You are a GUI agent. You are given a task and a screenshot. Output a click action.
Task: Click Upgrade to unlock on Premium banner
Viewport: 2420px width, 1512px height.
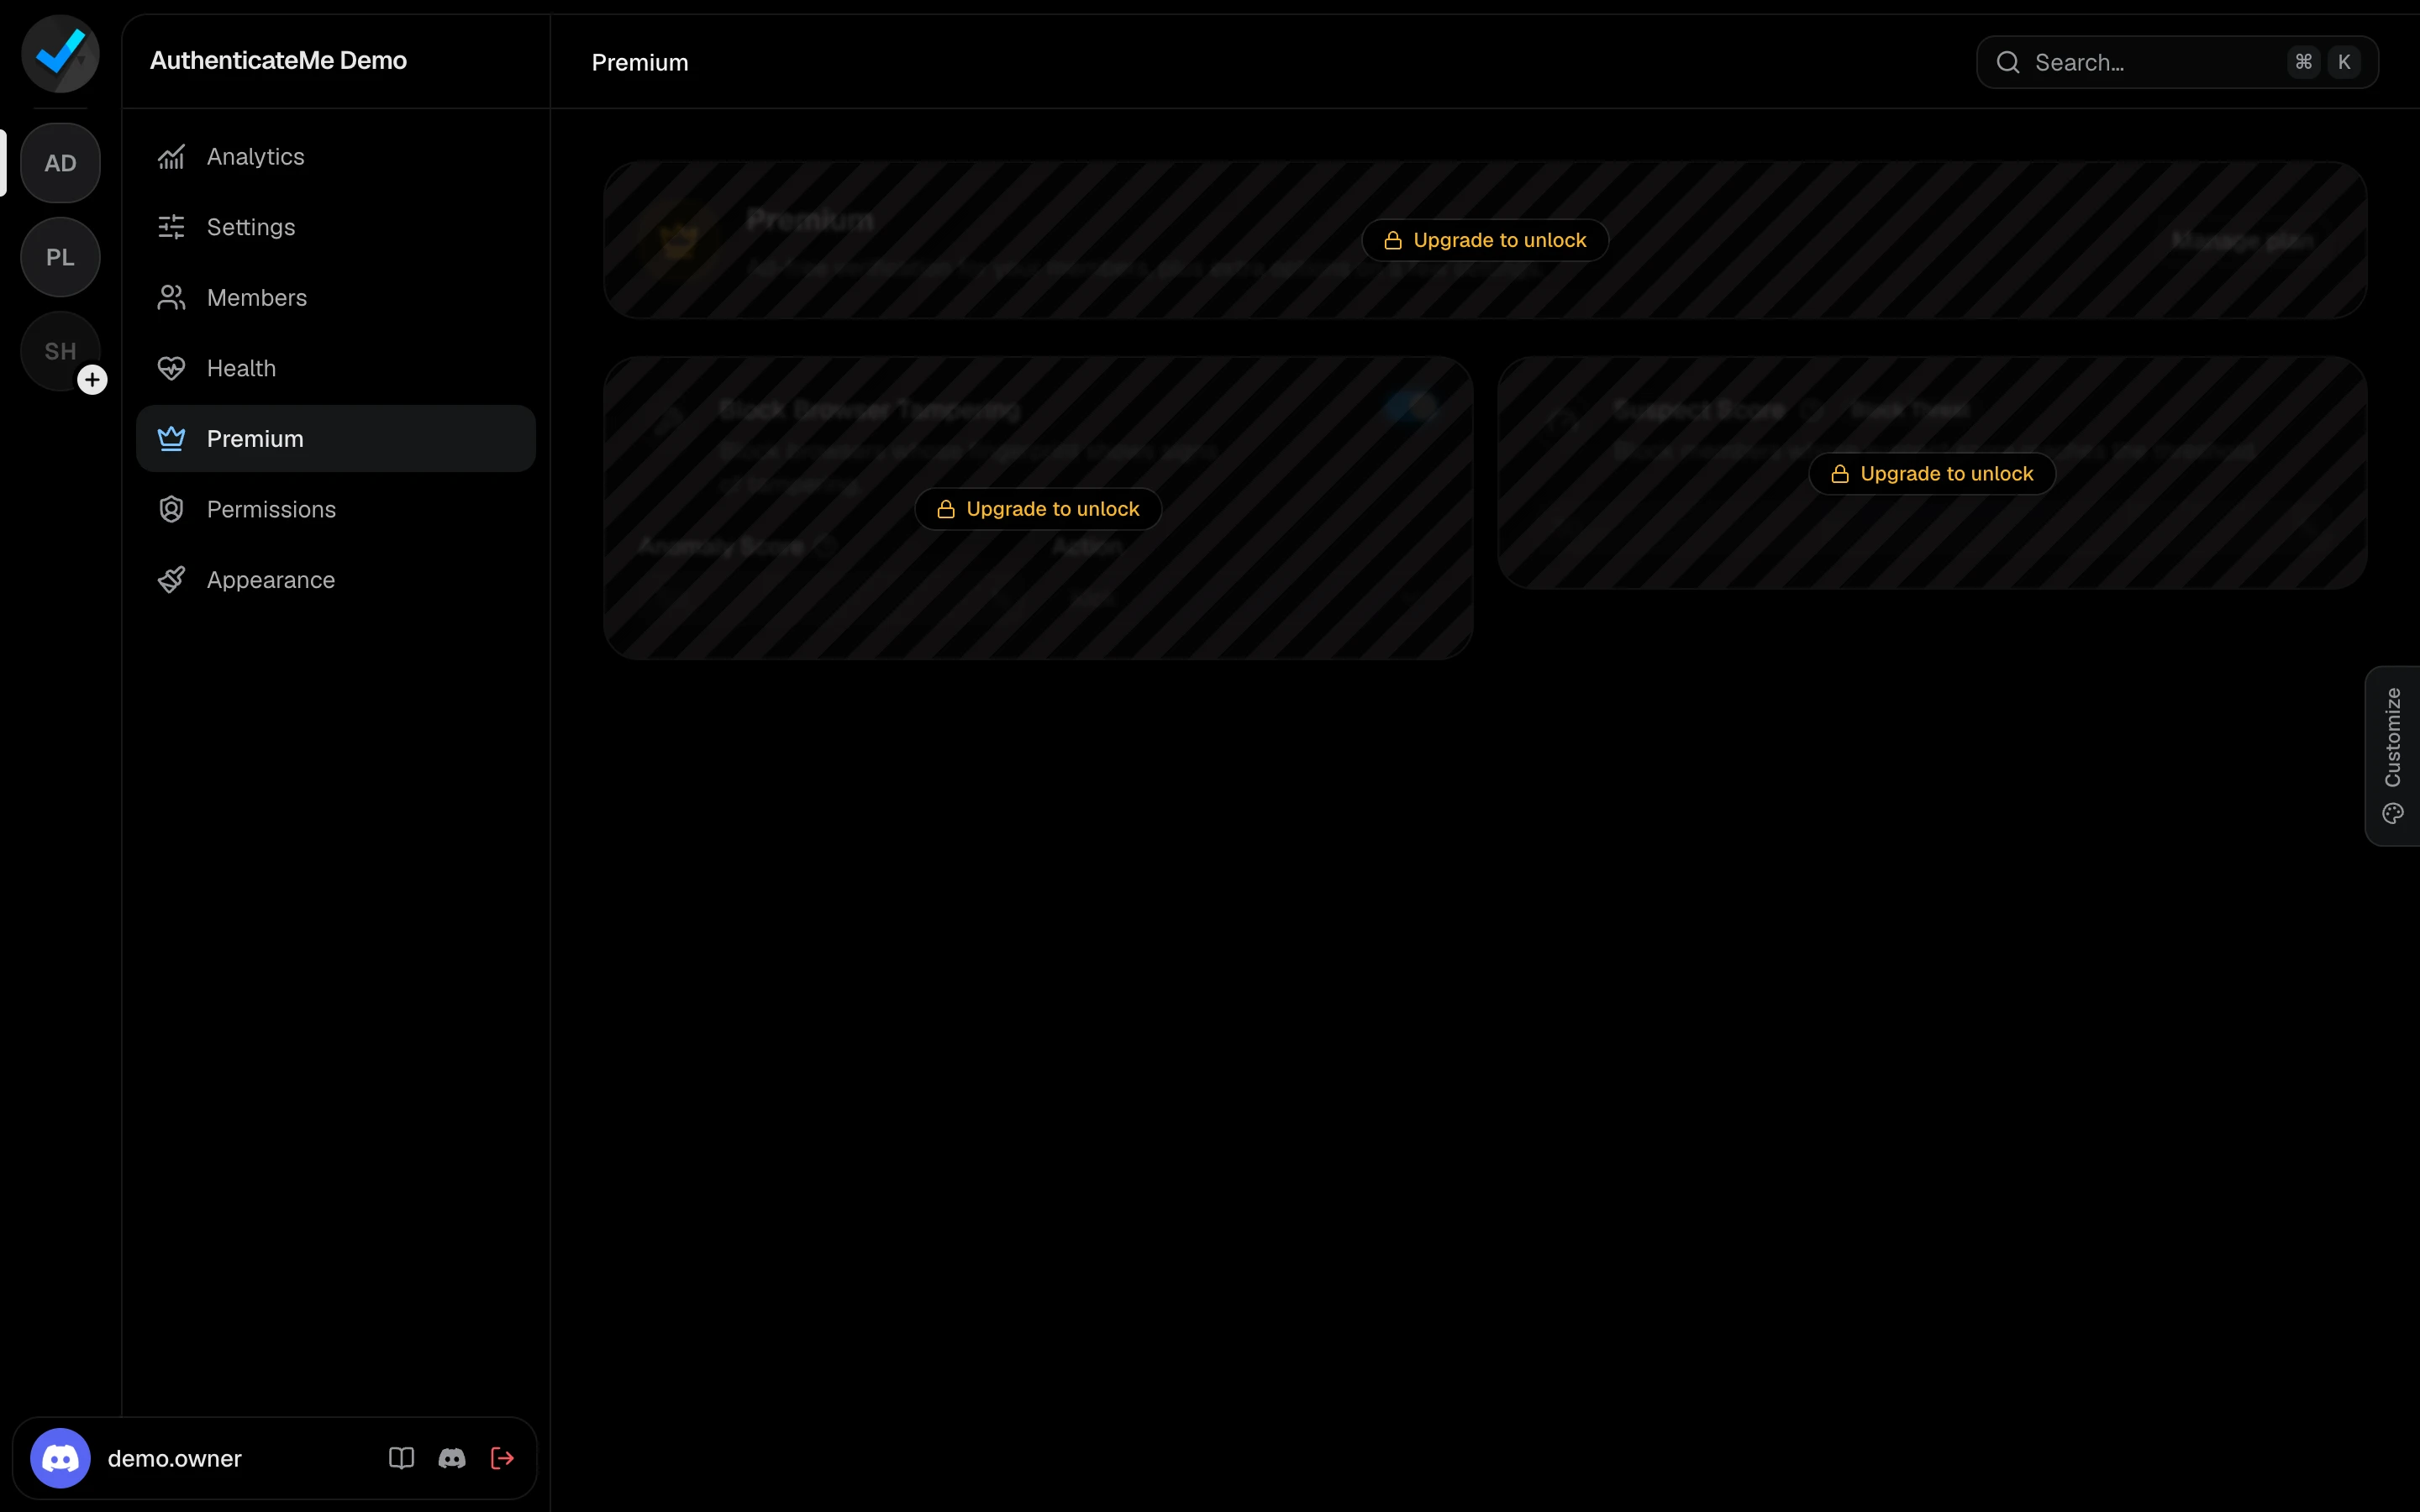(1485, 240)
